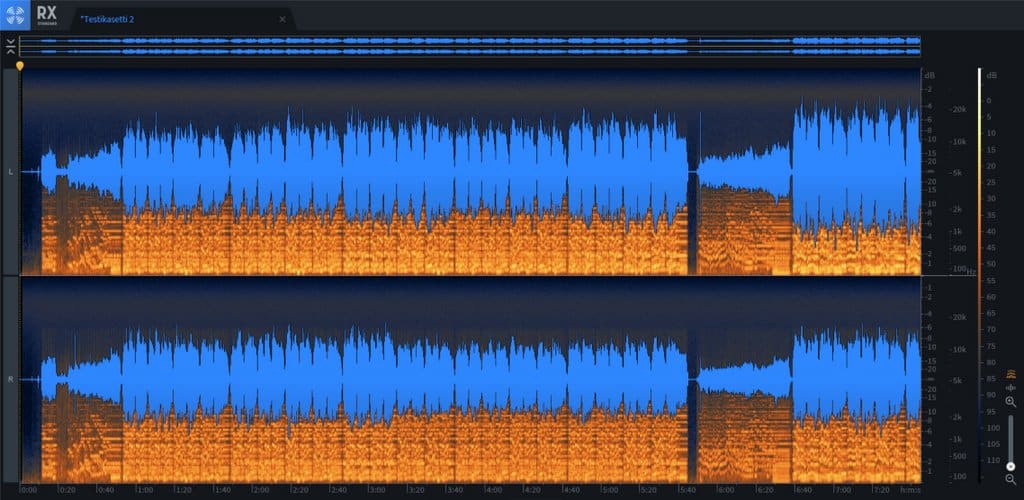Click the dB amplitude ruler header
The image size is (1024, 500).
point(929,76)
